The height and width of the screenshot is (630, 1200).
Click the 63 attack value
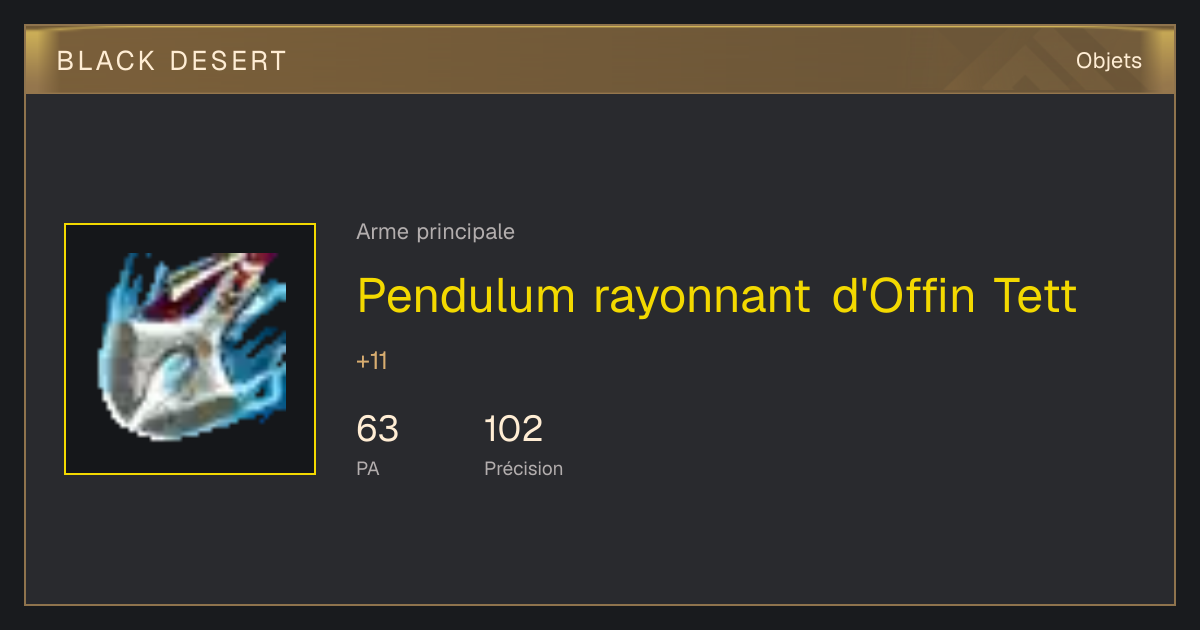coord(377,429)
